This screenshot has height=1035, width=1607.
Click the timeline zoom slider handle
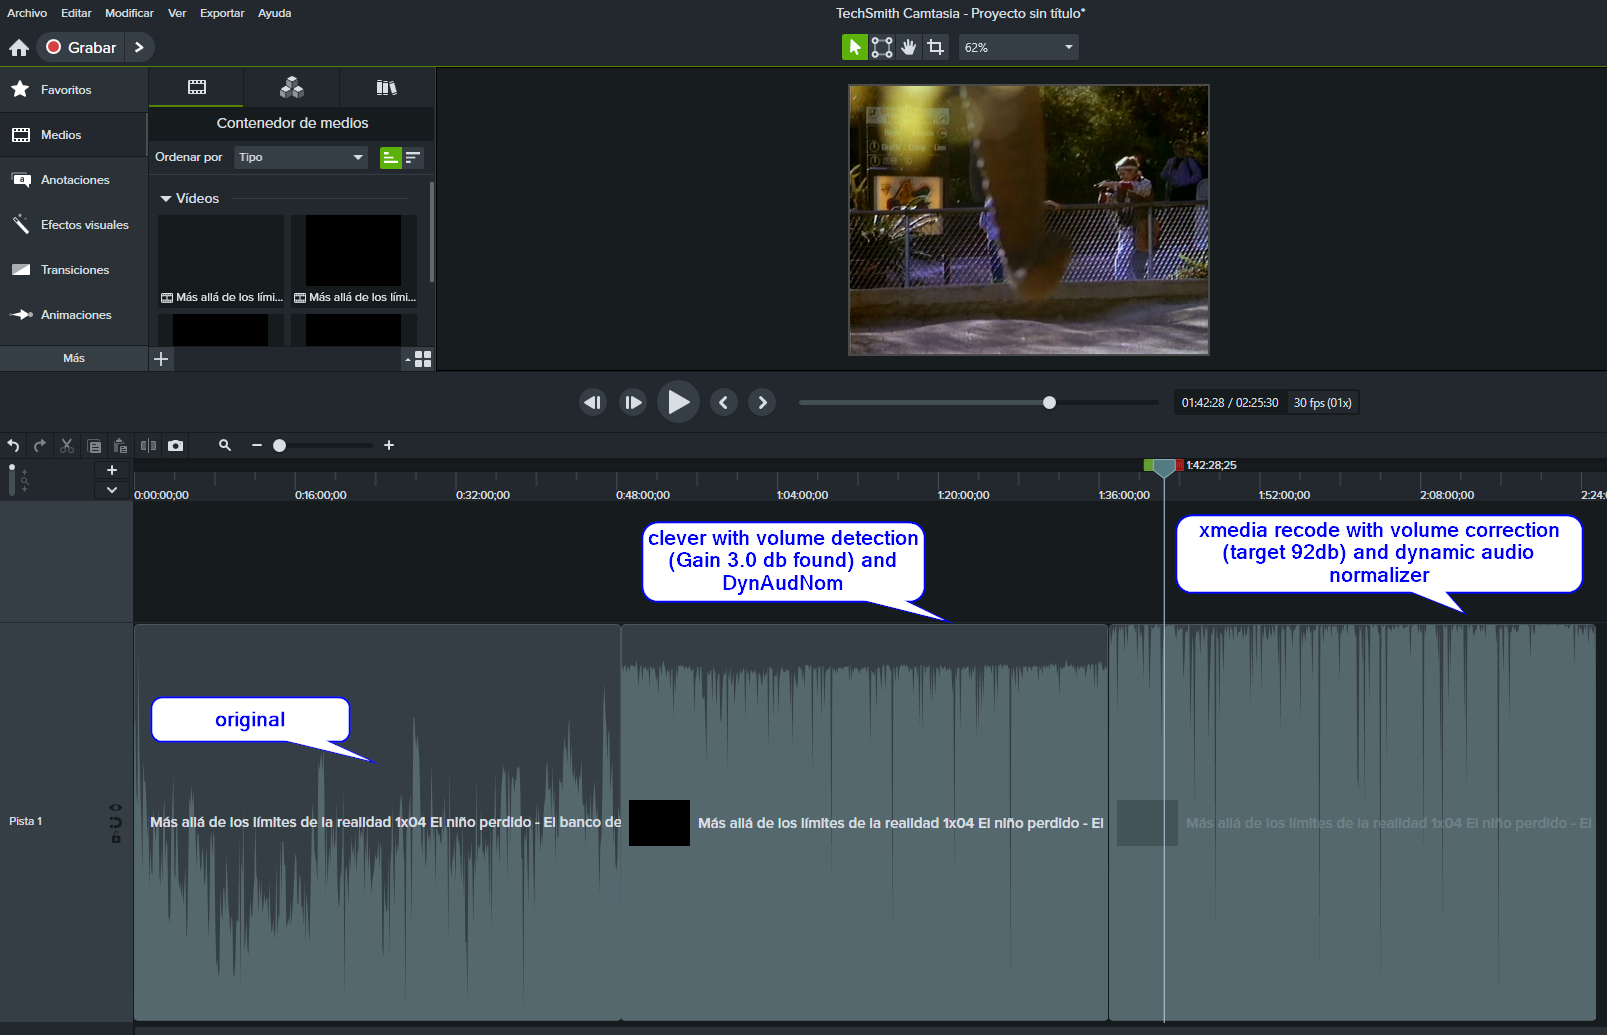[x=280, y=446]
